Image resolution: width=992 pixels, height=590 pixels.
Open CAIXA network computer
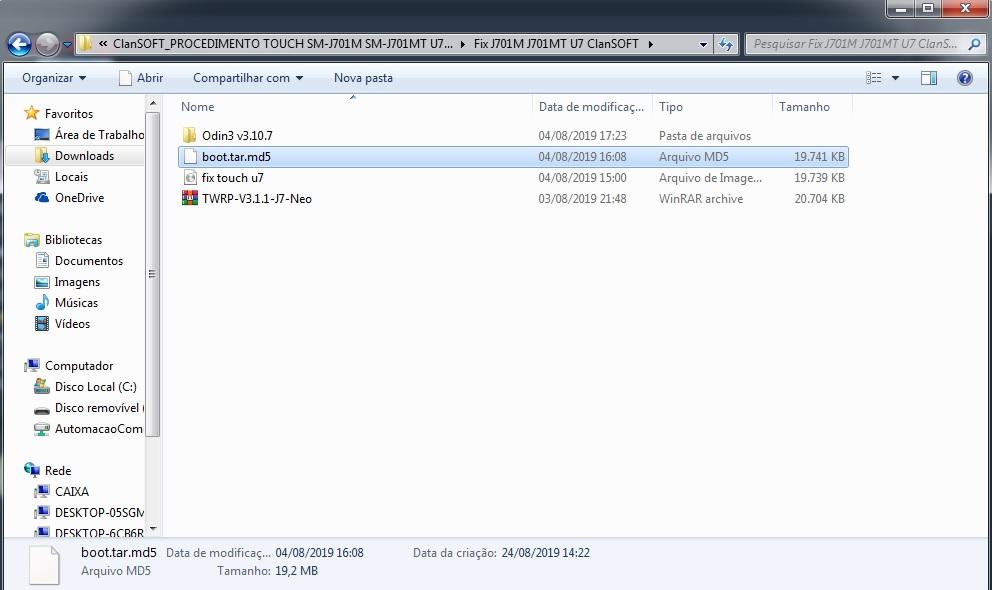pyautogui.click(x=61, y=491)
